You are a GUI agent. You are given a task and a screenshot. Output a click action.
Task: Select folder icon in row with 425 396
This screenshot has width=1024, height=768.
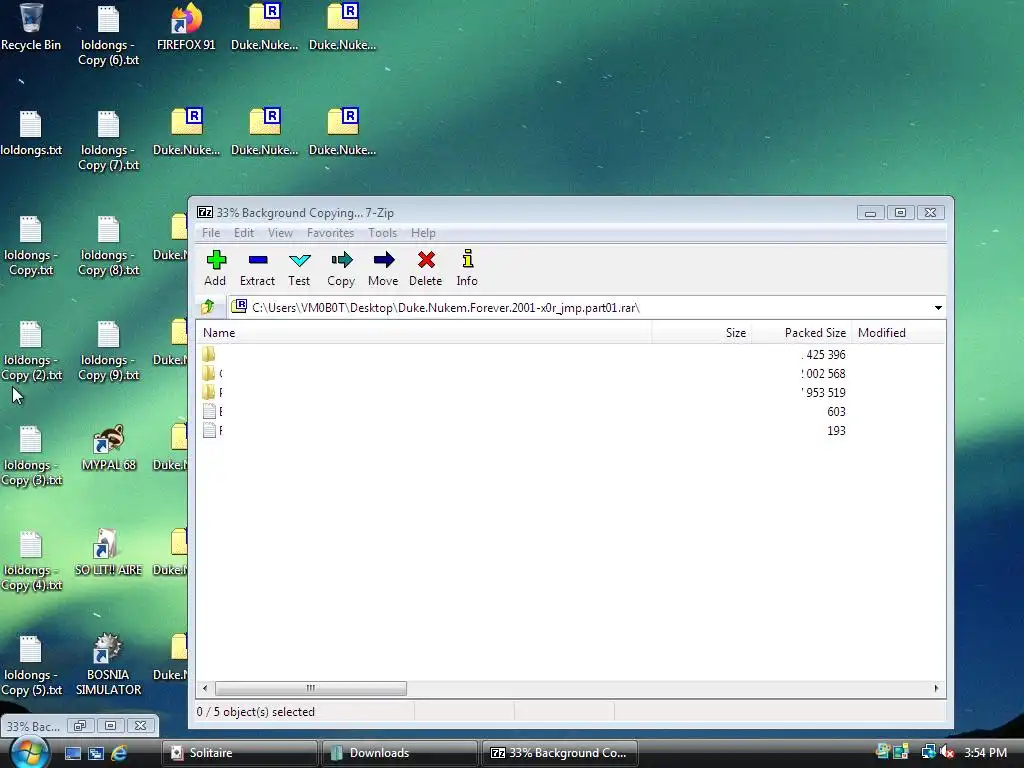209,355
